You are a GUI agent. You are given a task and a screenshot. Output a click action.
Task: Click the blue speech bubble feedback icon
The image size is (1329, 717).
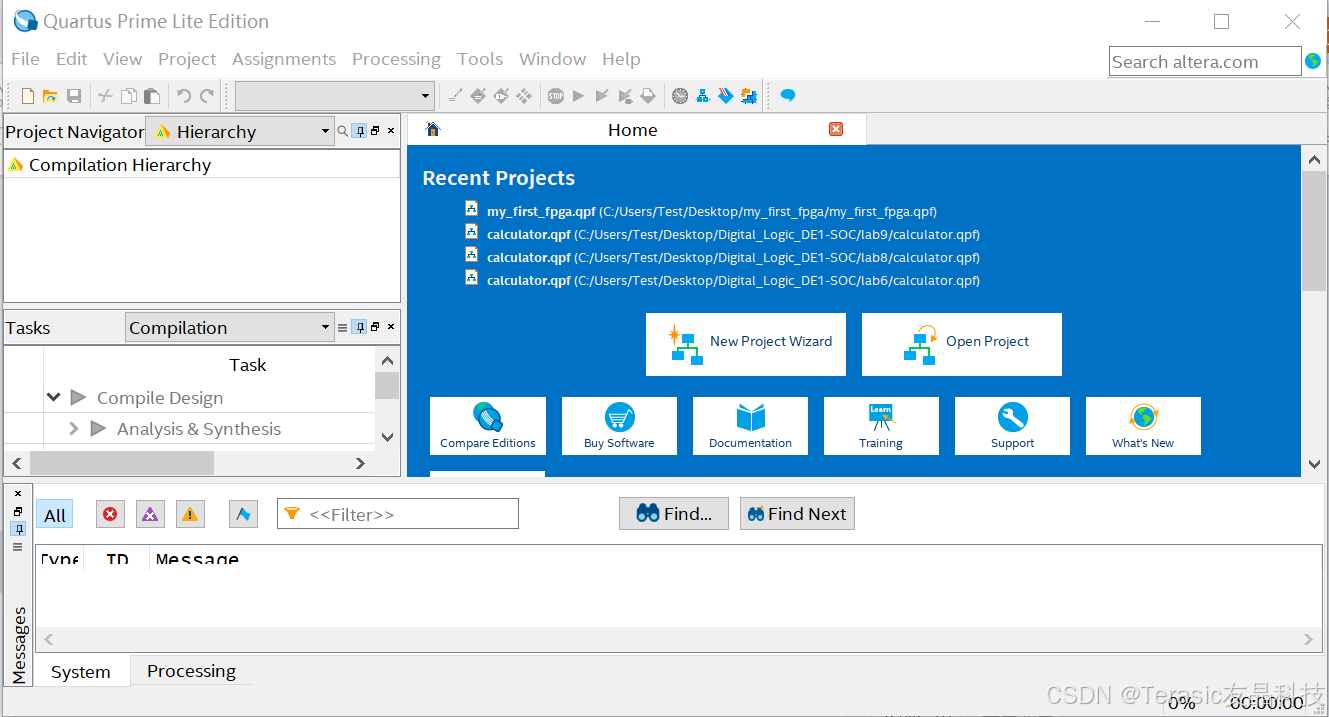click(x=788, y=96)
